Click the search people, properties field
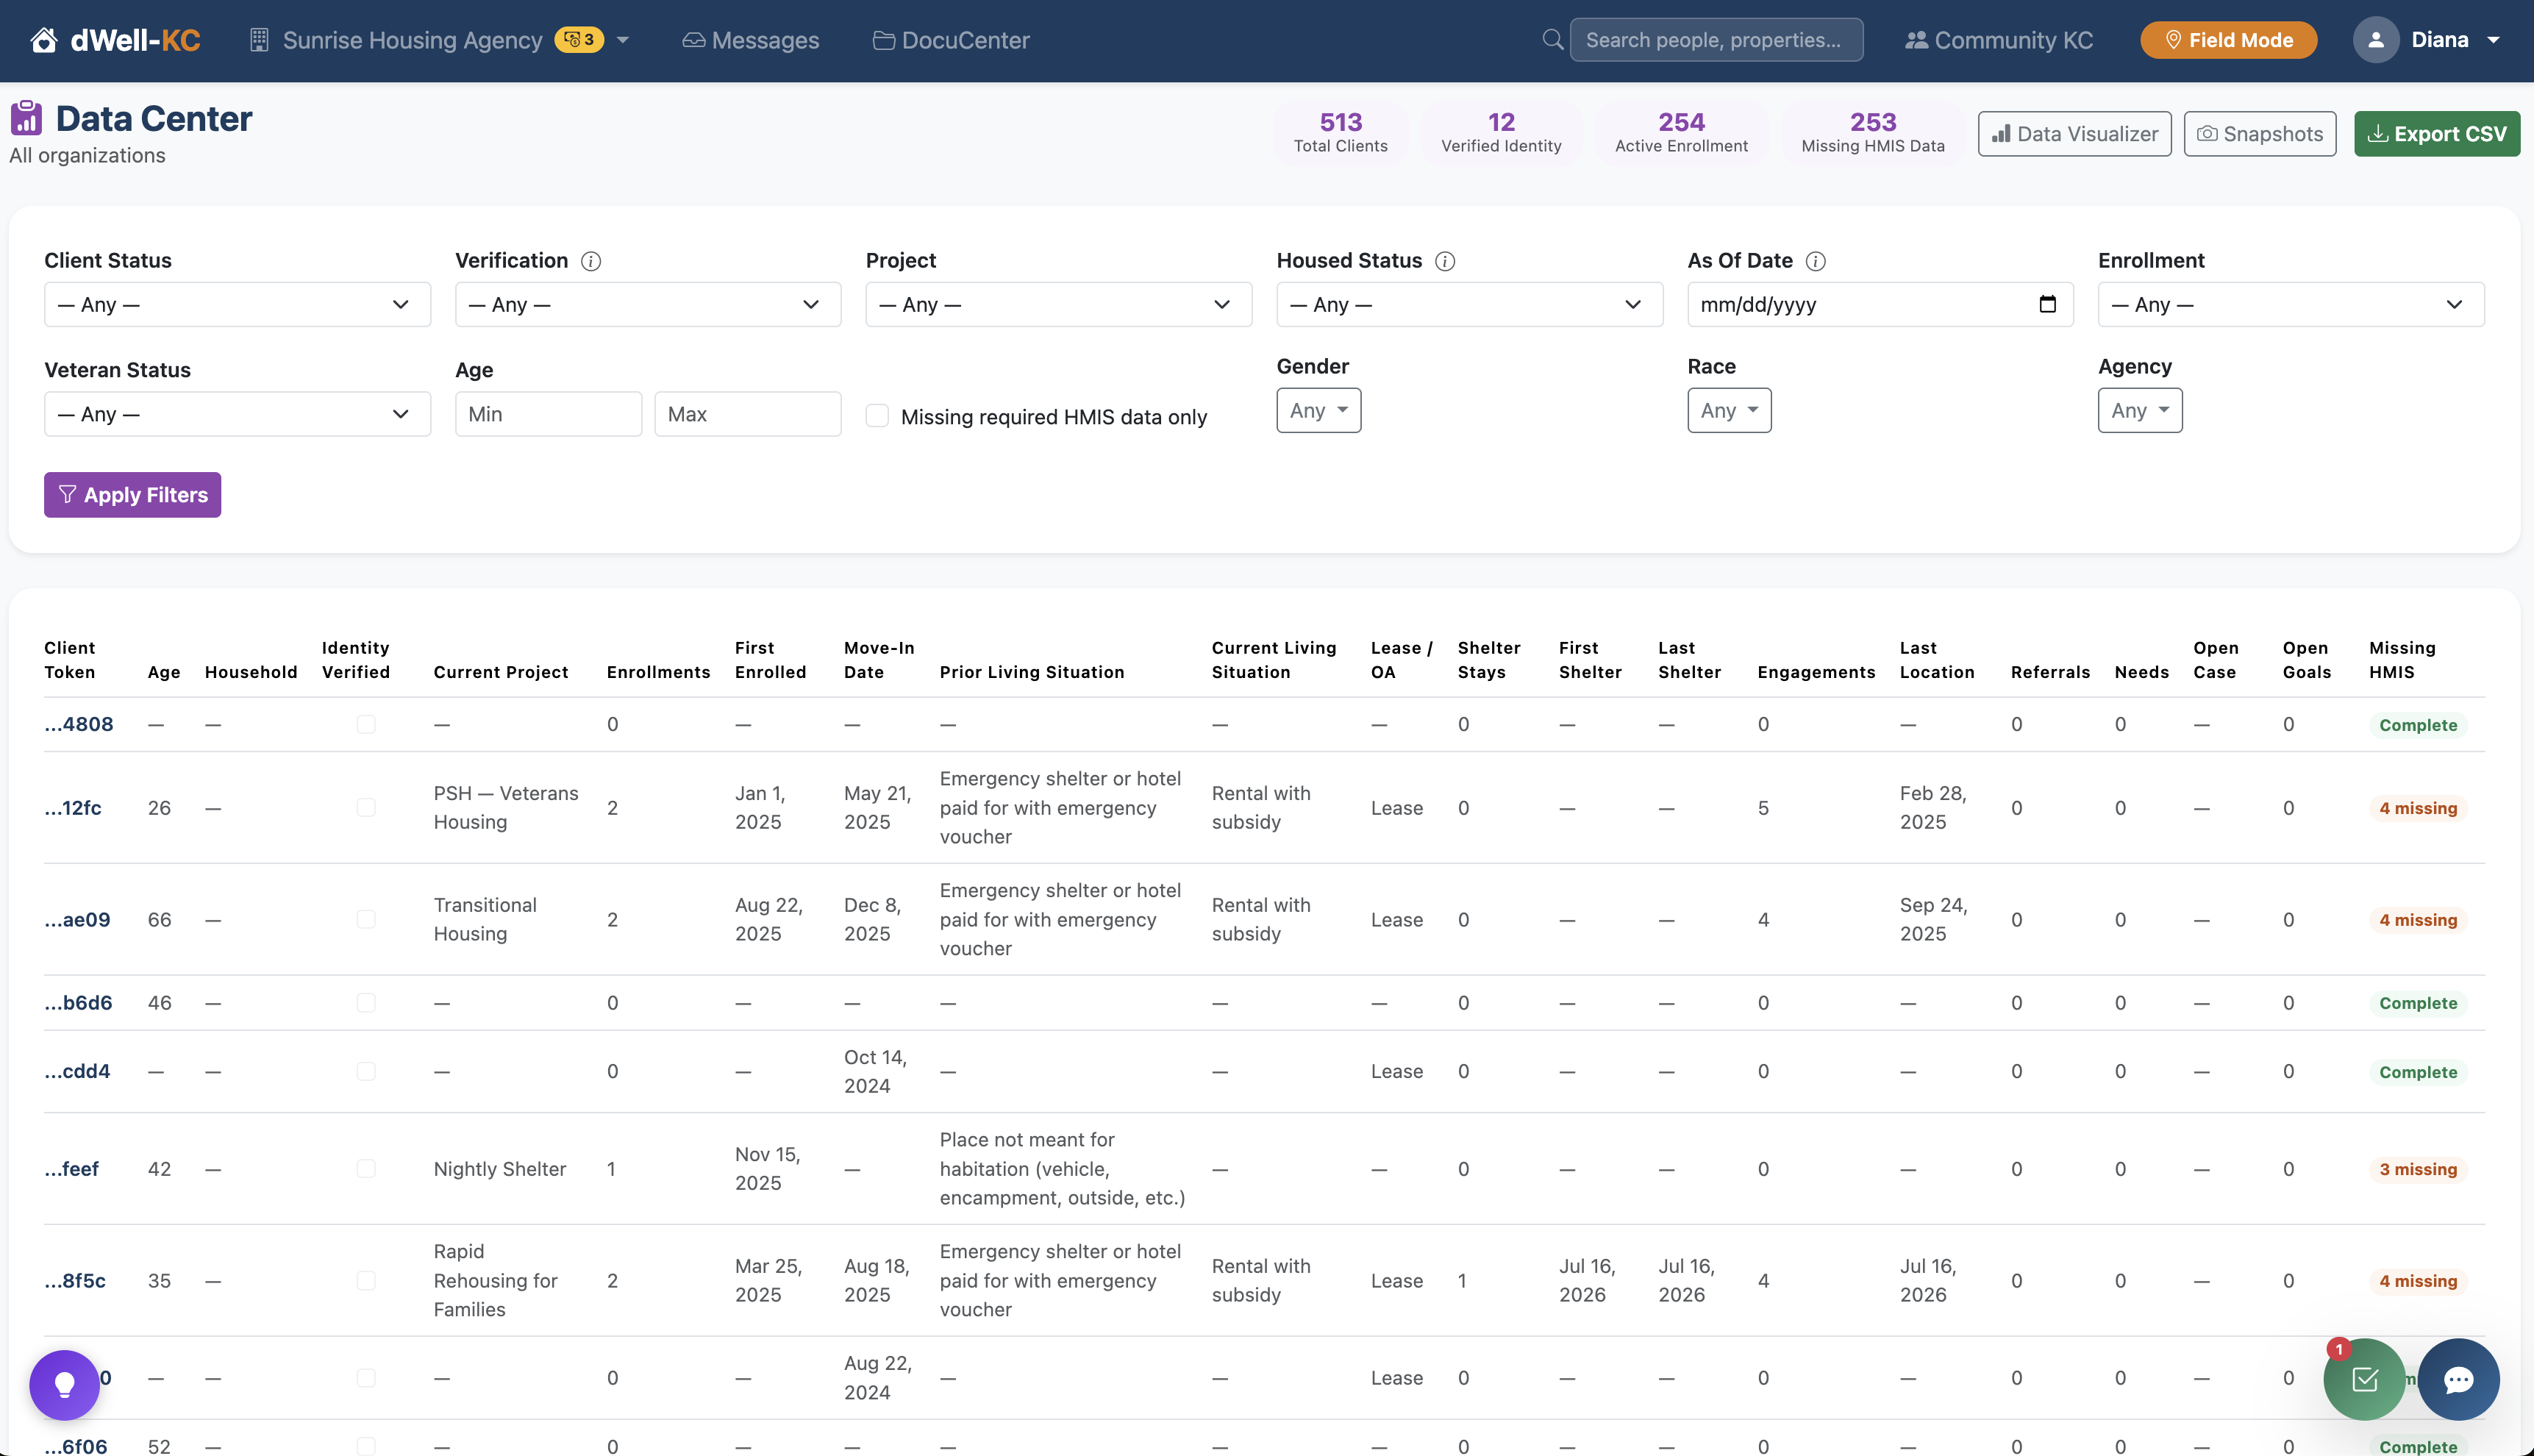 (1716, 40)
